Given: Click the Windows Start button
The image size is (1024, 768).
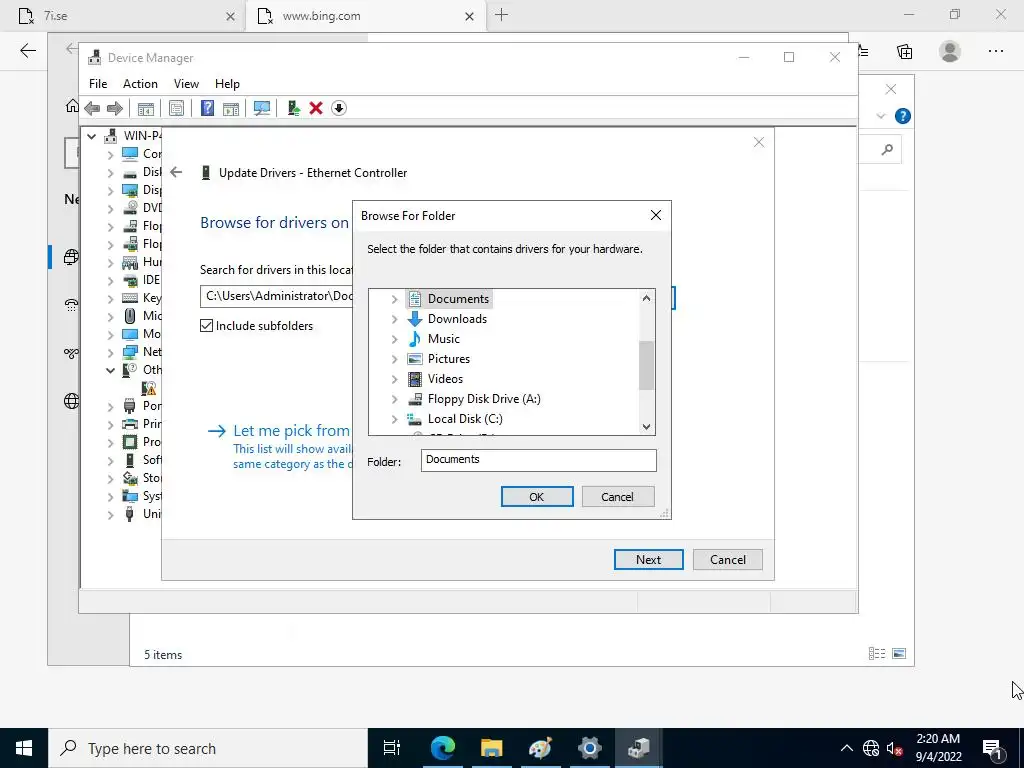Looking at the screenshot, I should pyautogui.click(x=24, y=748).
